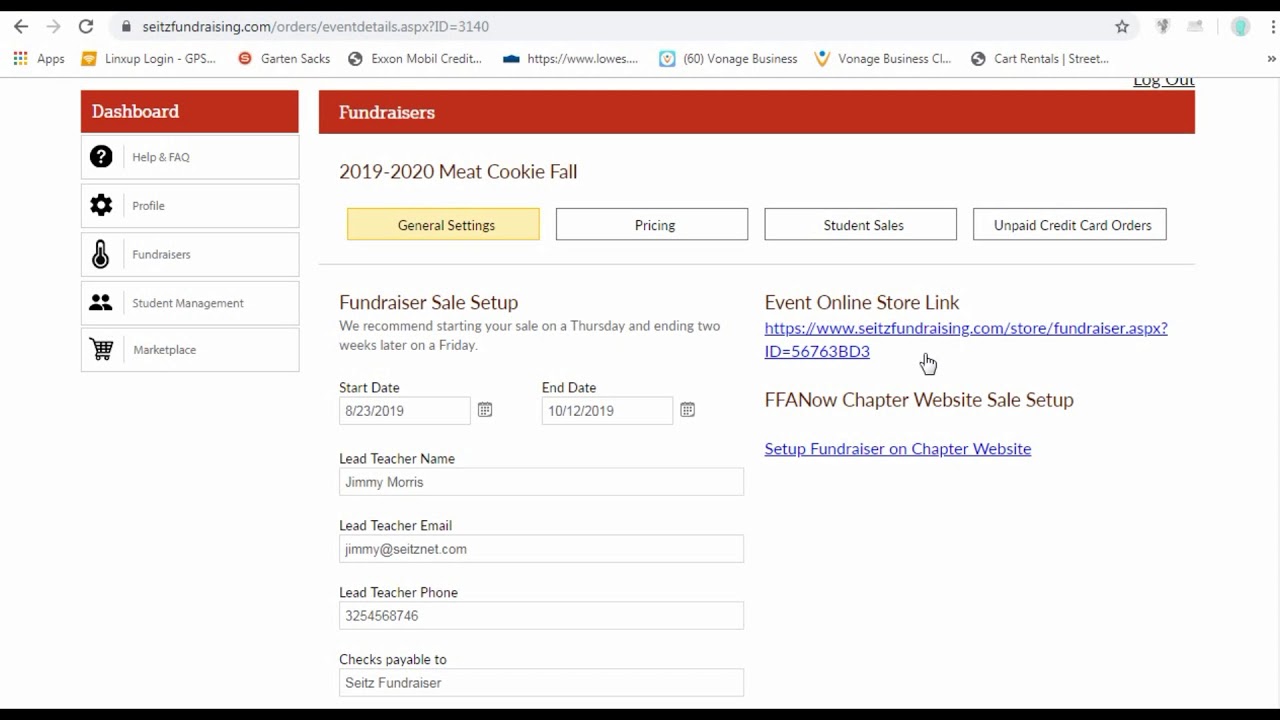Open Linxup Login bookmark
1280x720 pixels.
149,59
